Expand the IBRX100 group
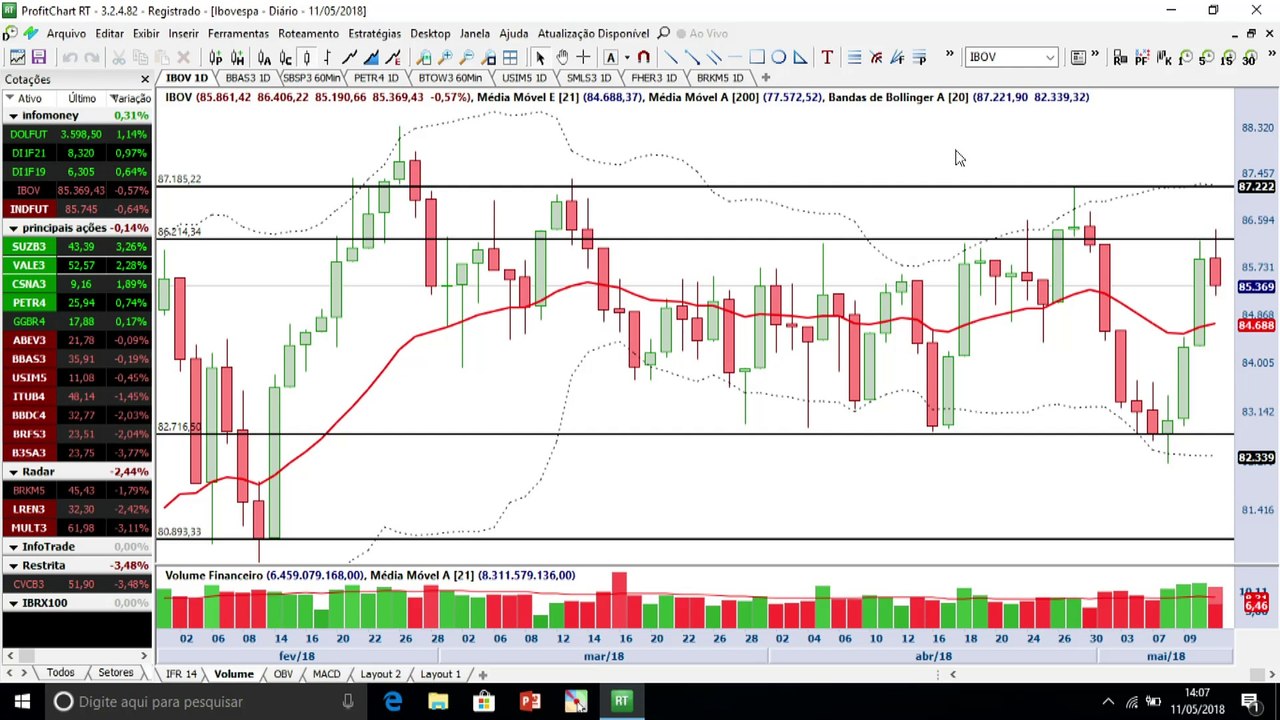 [x=14, y=603]
